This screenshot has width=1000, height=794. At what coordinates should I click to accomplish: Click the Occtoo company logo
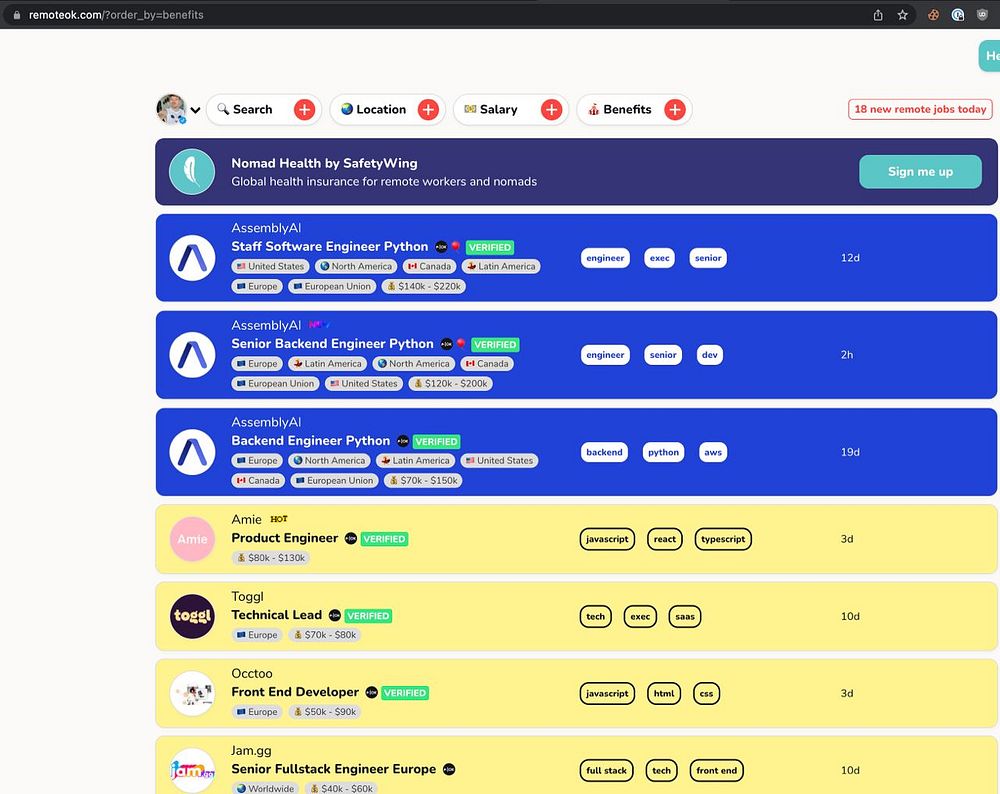coord(192,693)
